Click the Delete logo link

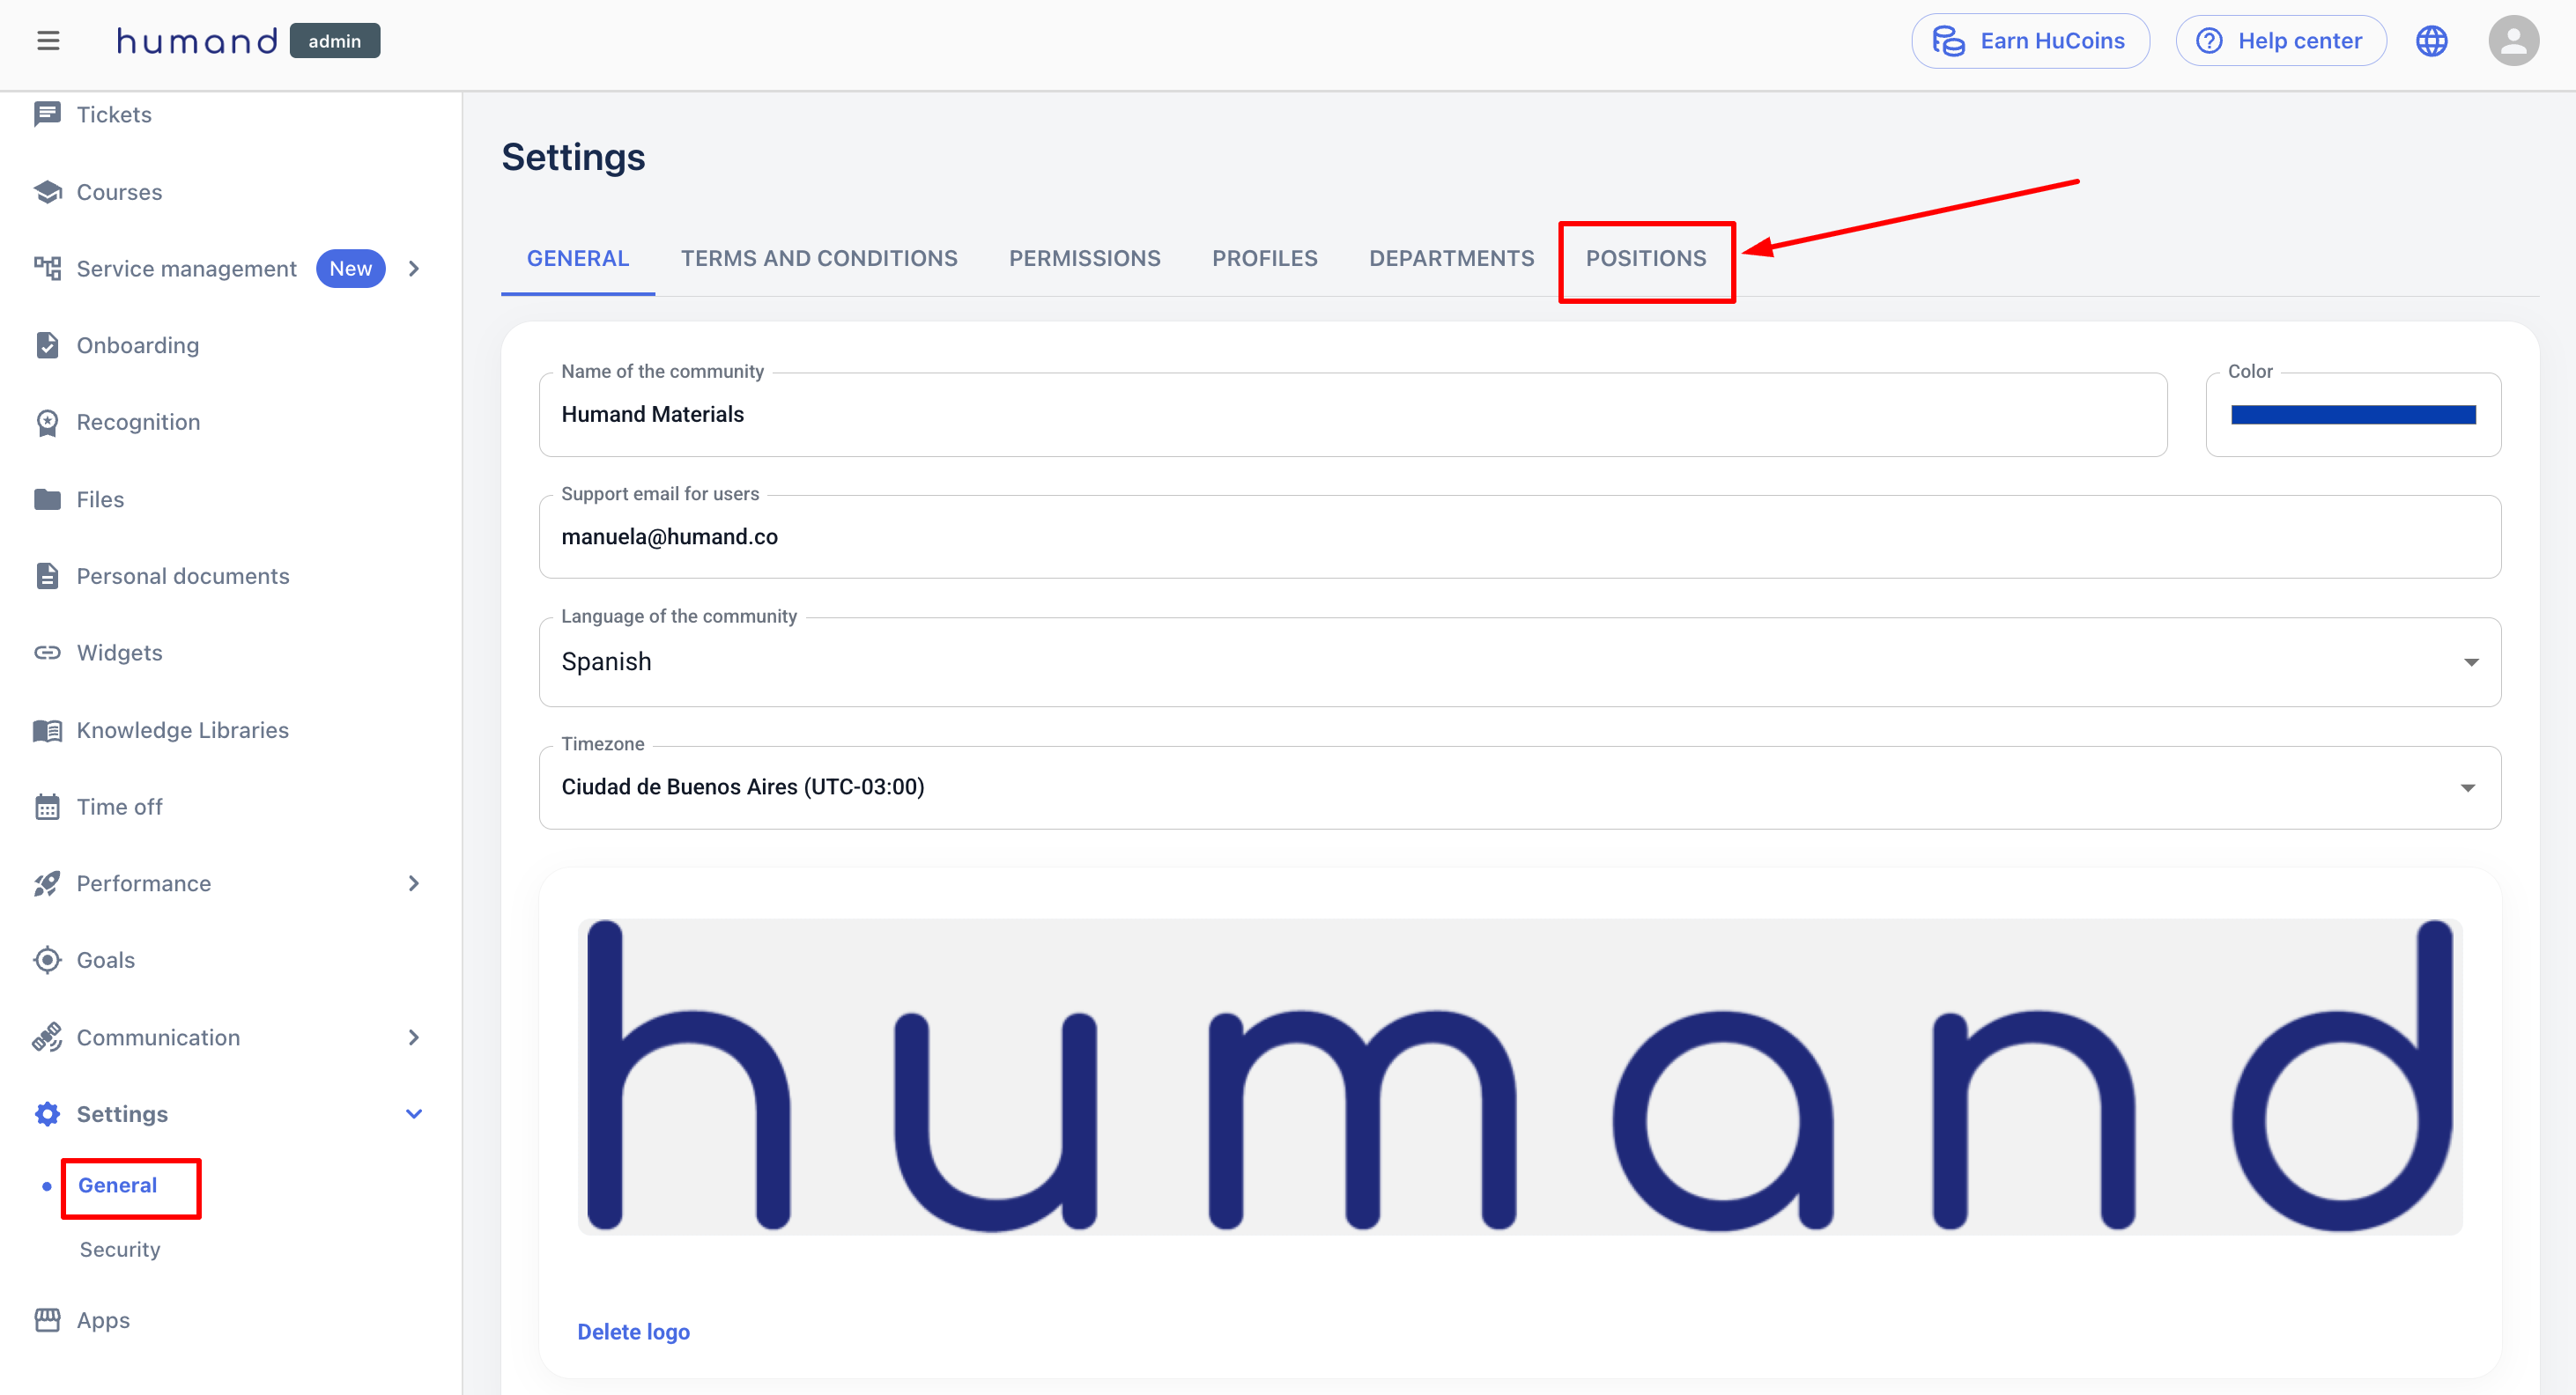[633, 1331]
